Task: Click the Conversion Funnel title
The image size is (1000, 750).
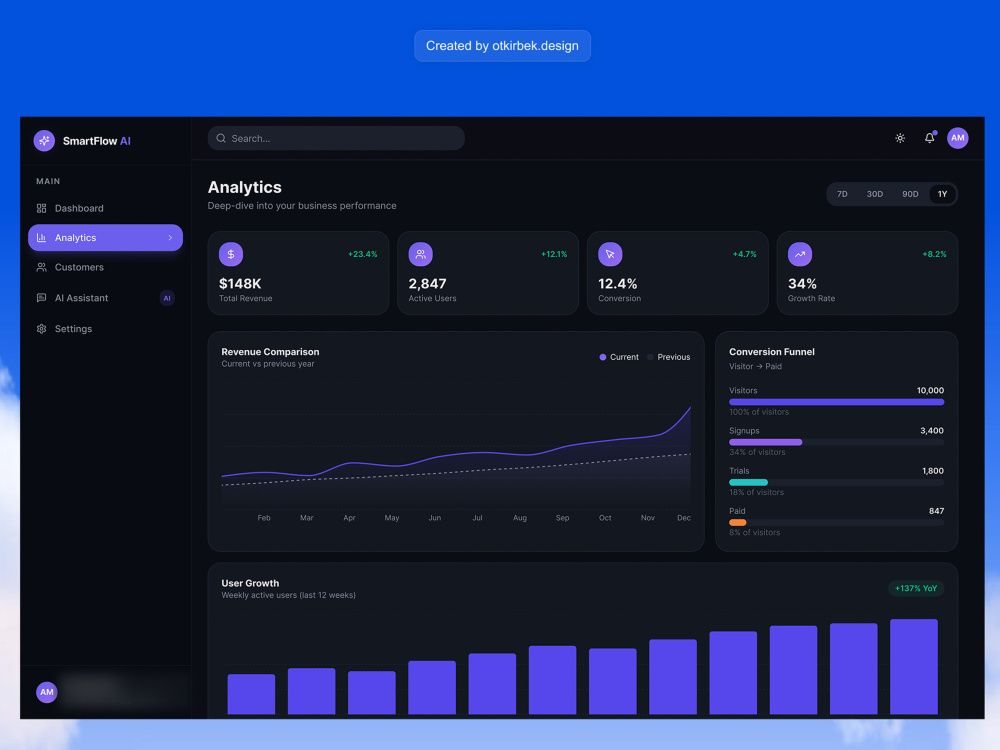Action: (x=772, y=352)
